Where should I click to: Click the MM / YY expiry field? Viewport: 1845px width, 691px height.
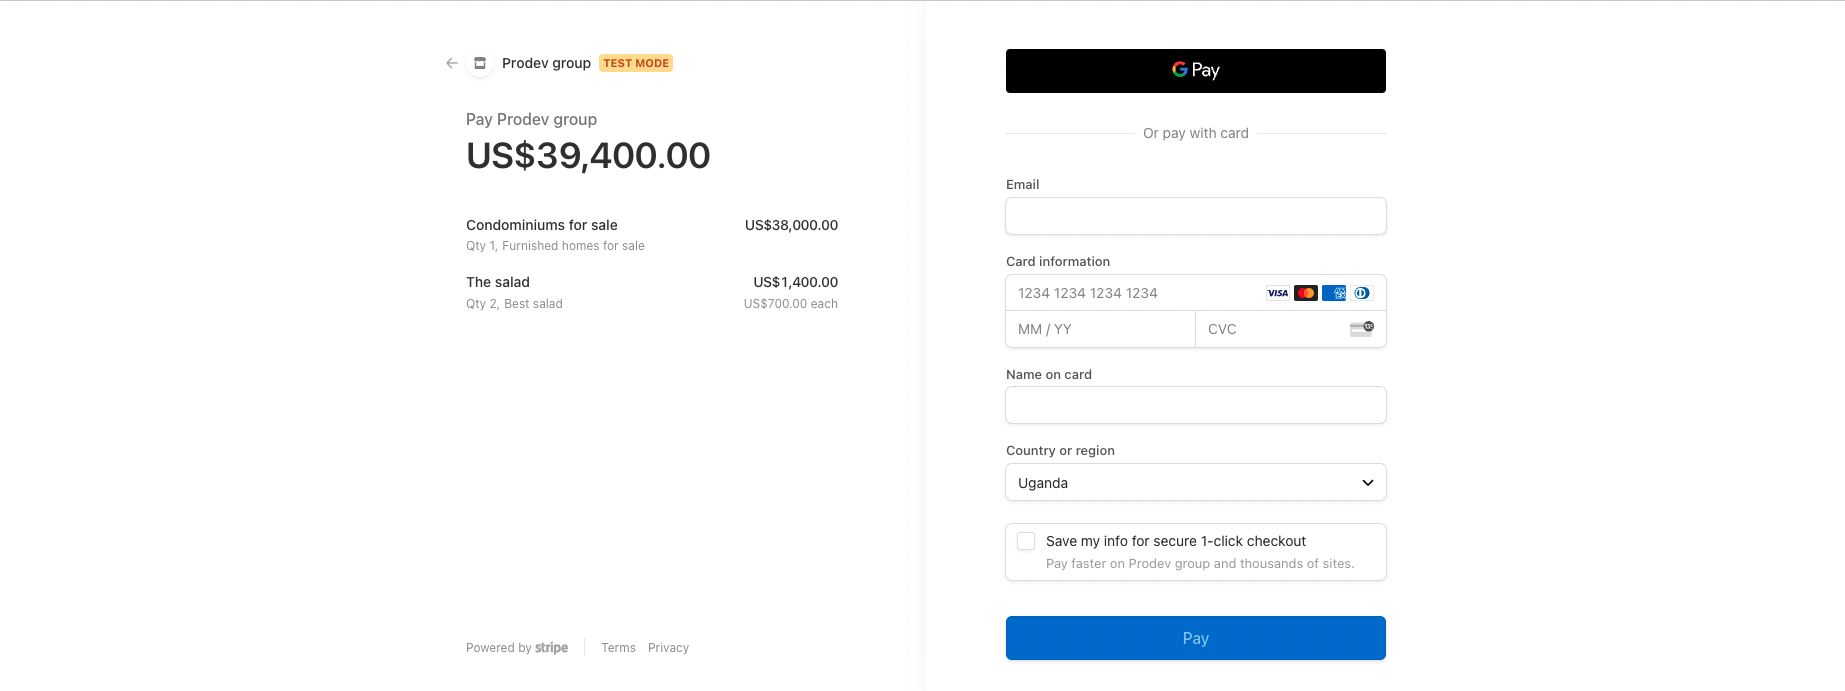click(x=1100, y=328)
